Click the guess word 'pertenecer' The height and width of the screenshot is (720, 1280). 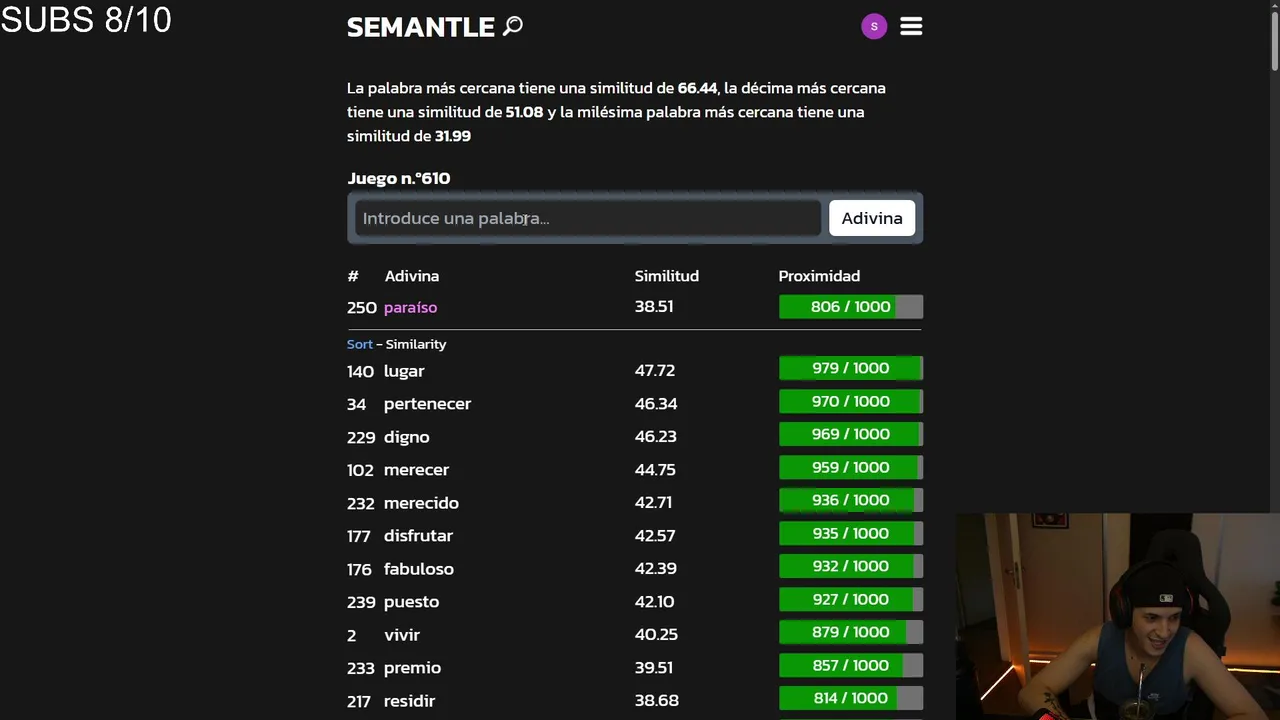point(427,404)
